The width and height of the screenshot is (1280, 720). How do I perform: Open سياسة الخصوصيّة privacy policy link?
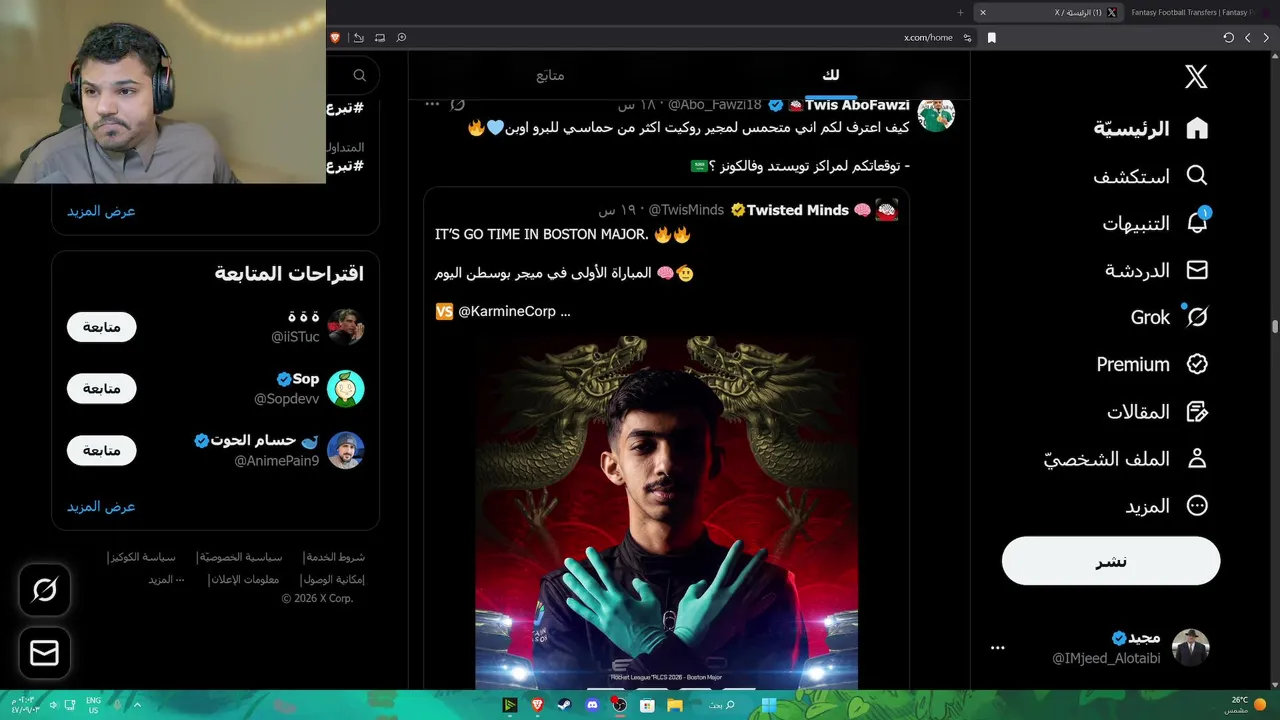coord(240,557)
